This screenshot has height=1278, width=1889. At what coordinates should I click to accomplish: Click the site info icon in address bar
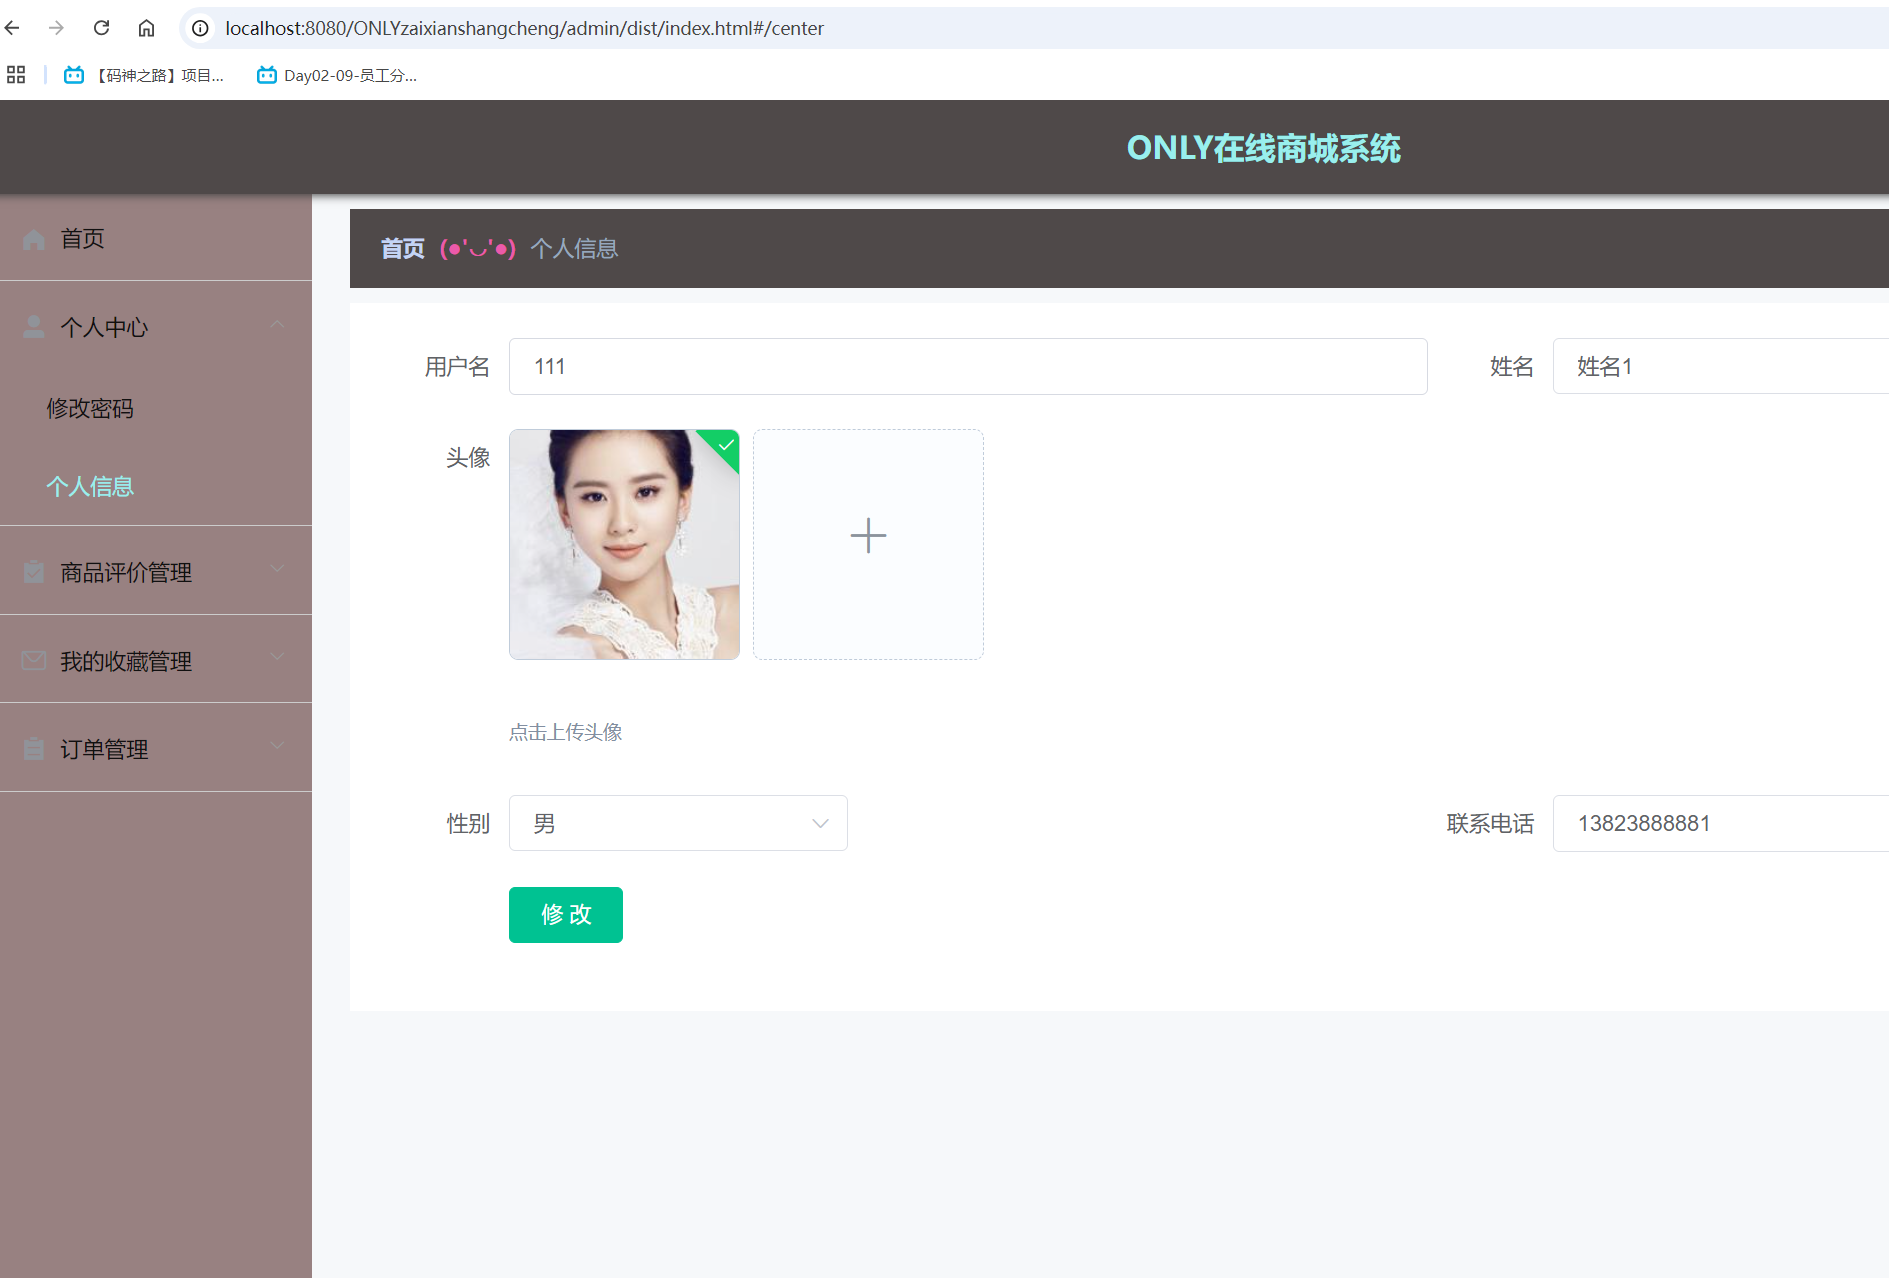coord(201,28)
